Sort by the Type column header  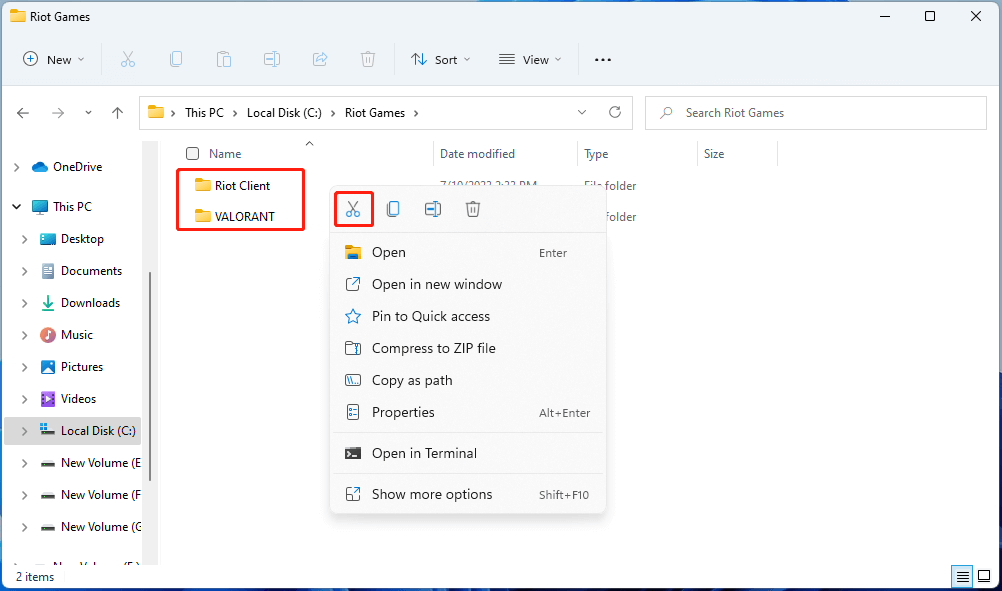click(x=596, y=154)
